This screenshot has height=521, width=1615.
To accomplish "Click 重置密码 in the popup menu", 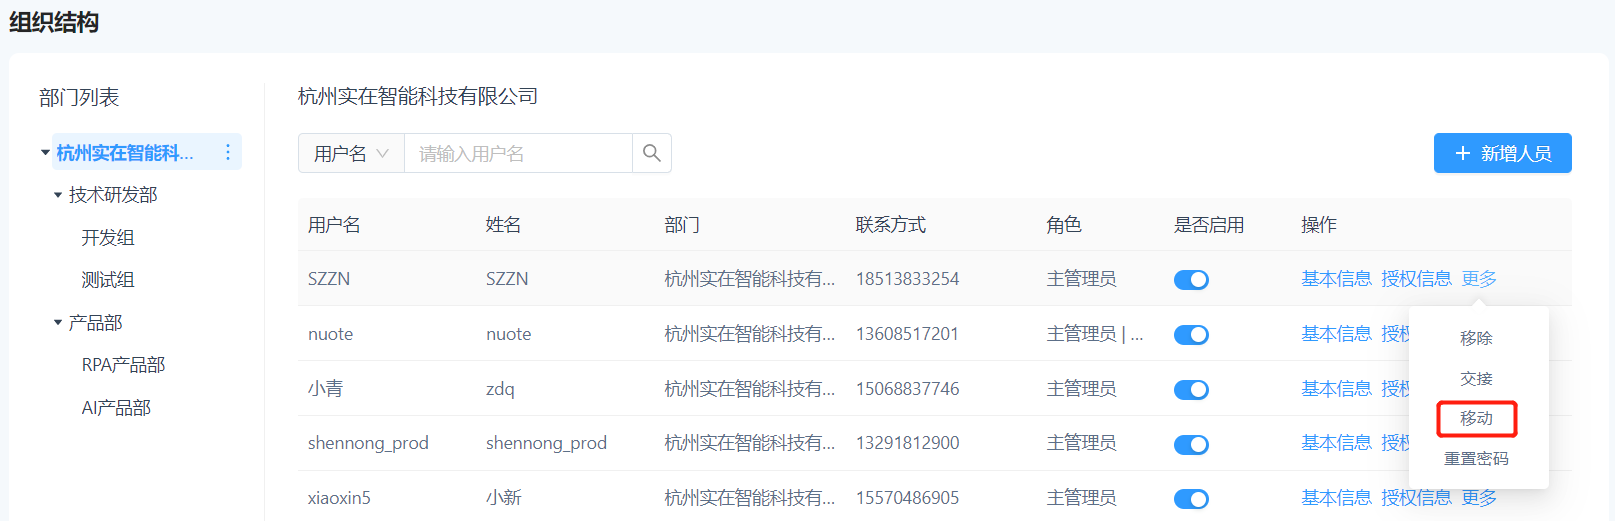I will (1476, 459).
